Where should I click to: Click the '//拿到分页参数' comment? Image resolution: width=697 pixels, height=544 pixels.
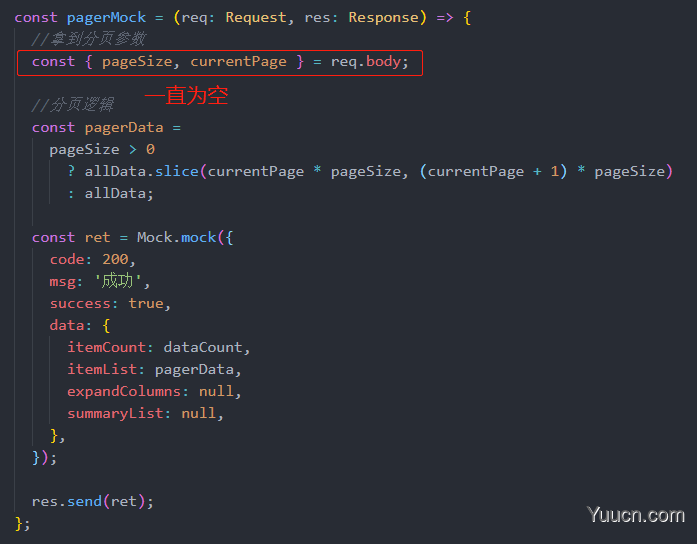88,39
